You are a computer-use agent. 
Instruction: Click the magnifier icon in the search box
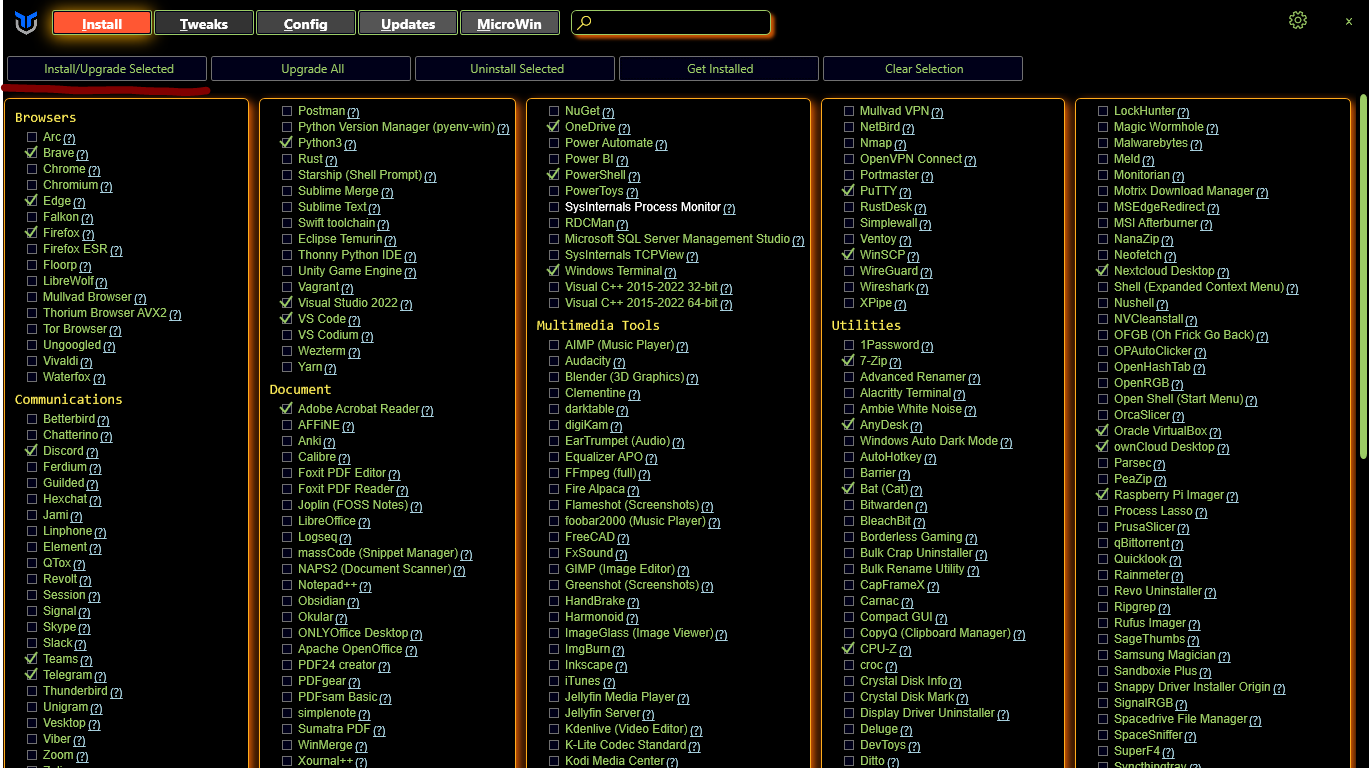point(585,23)
